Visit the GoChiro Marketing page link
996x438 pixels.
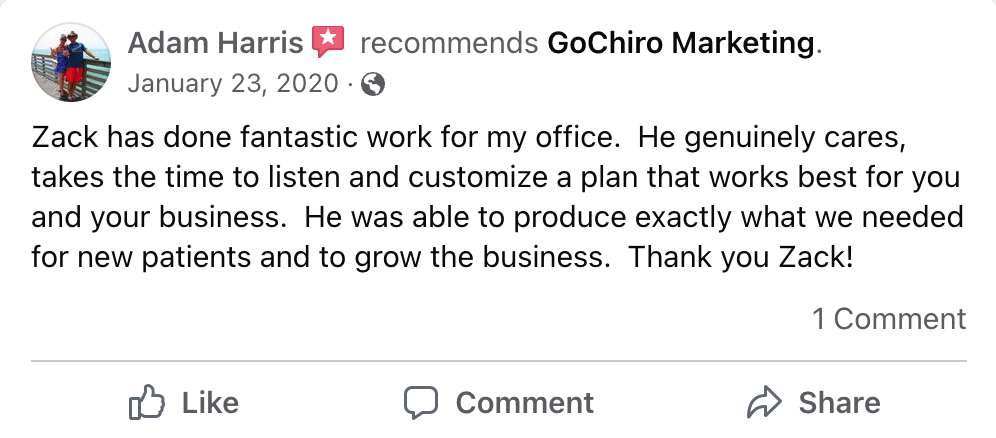tap(682, 43)
